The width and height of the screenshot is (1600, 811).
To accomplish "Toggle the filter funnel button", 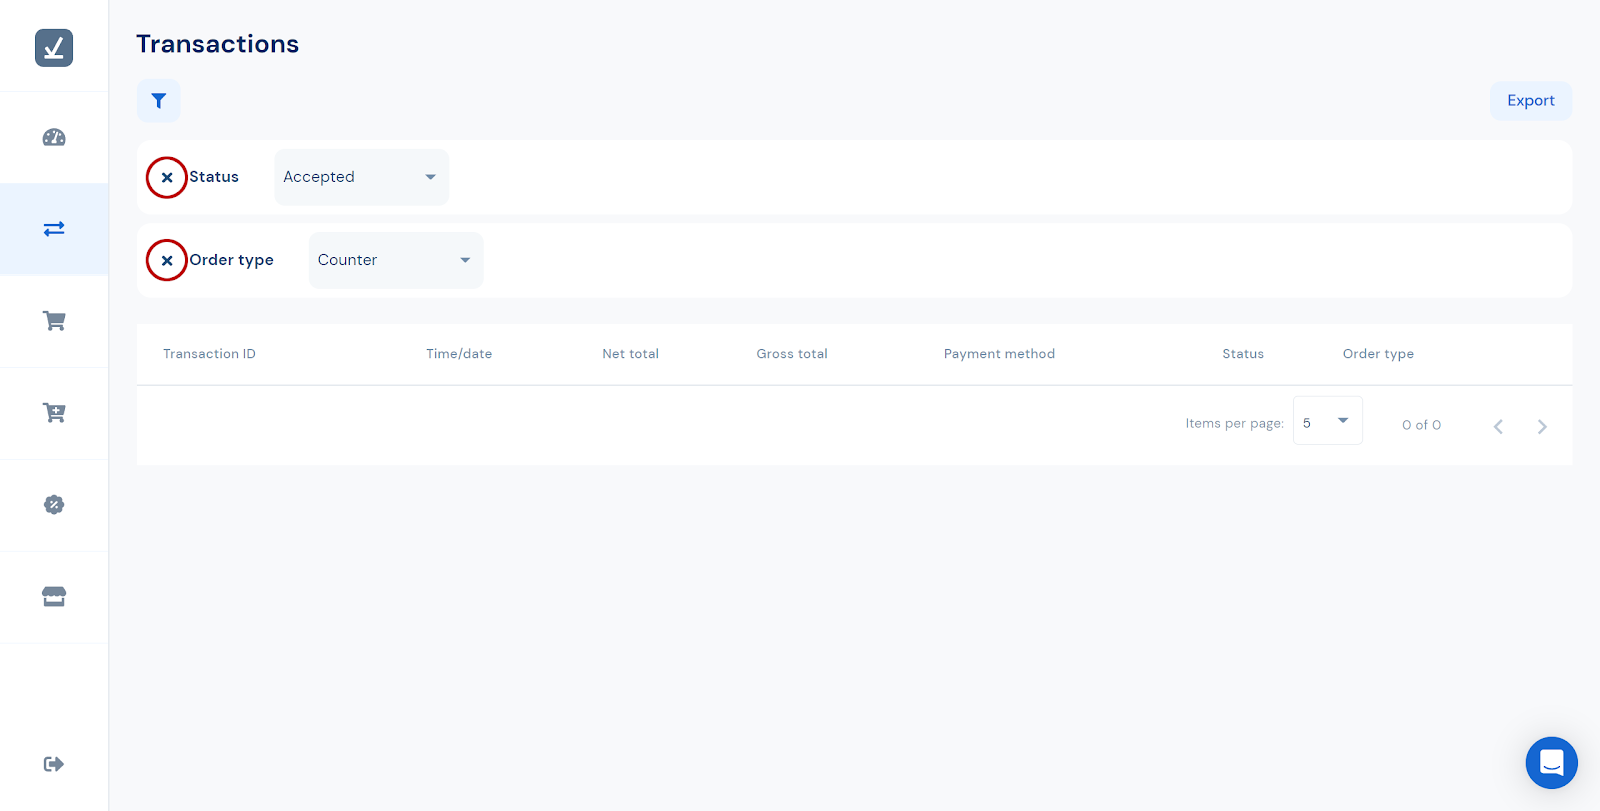I will coord(159,101).
